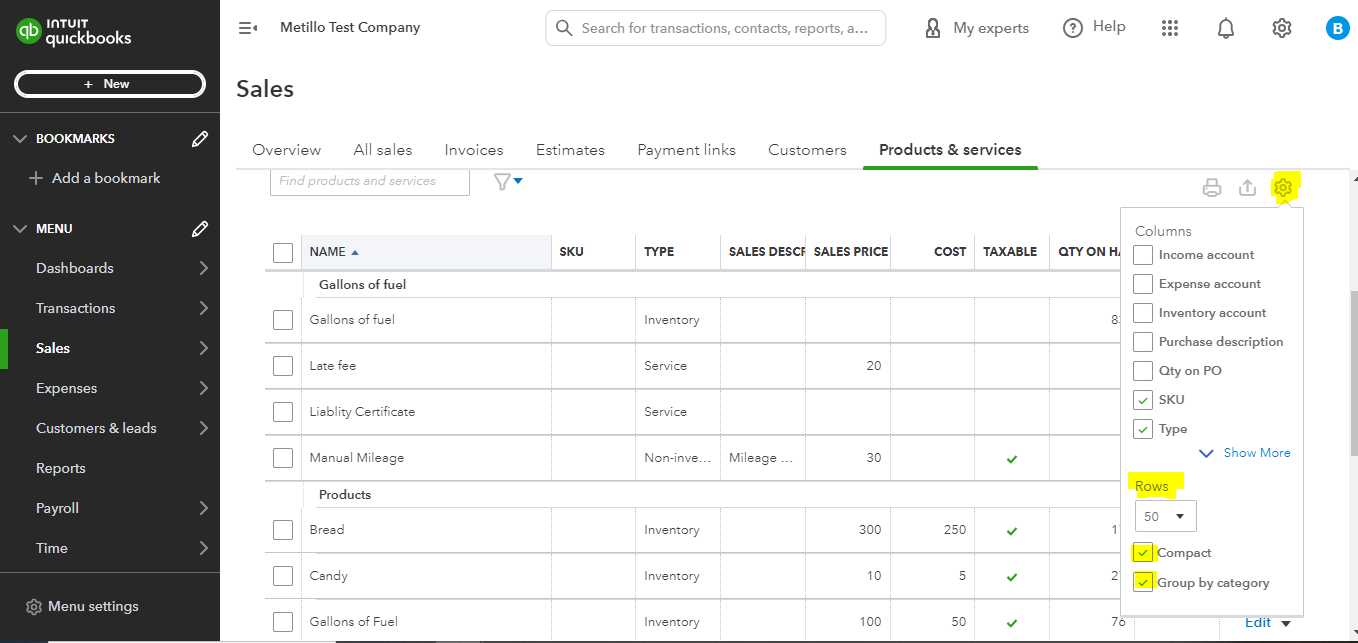Collapse the left navigation menu icon
The width and height of the screenshot is (1358, 643).
pyautogui.click(x=248, y=28)
